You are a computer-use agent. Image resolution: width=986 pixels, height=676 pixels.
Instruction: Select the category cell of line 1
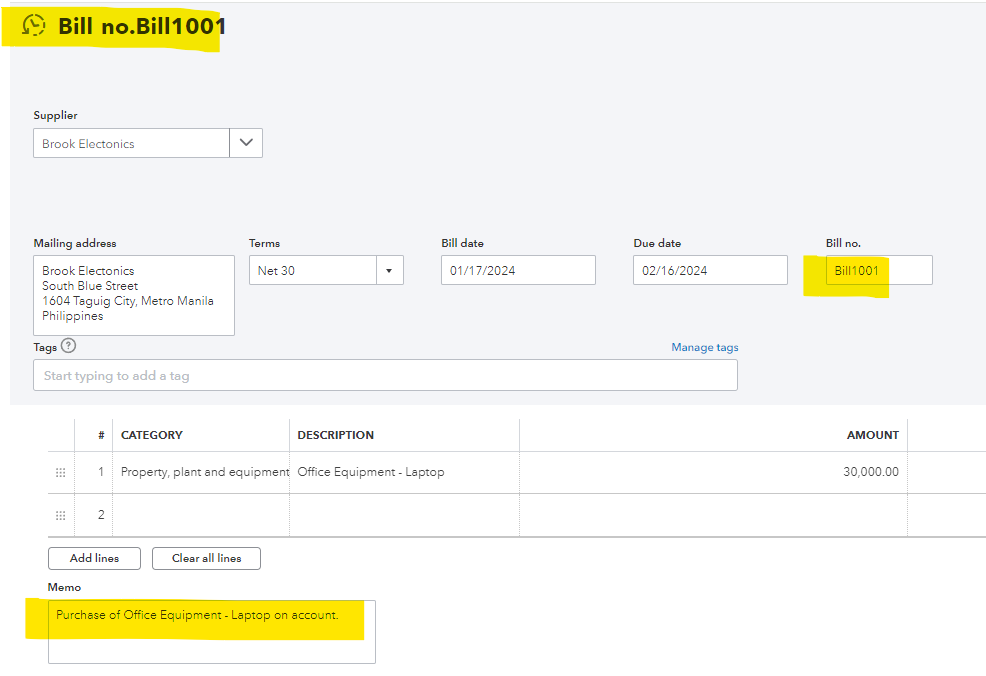coord(203,472)
